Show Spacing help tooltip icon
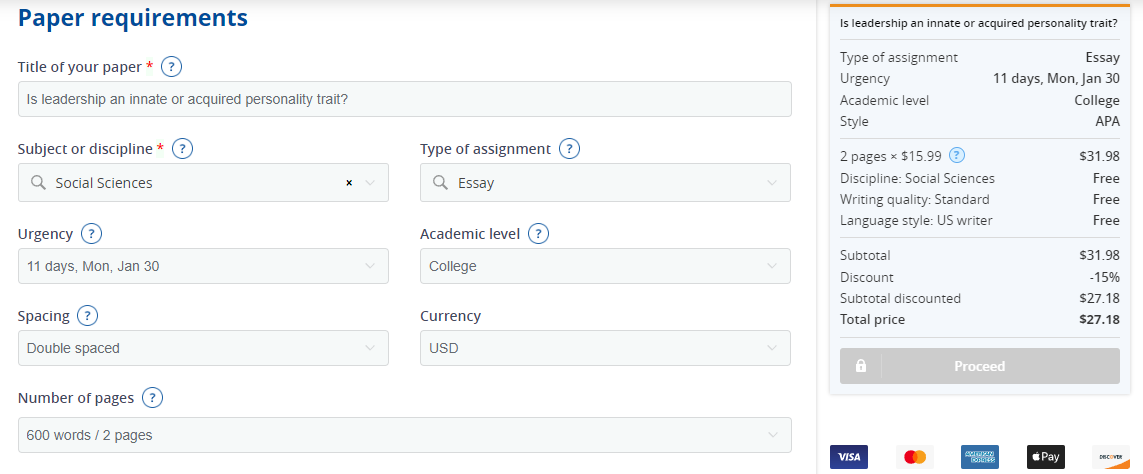1143x474 pixels. pos(87,316)
